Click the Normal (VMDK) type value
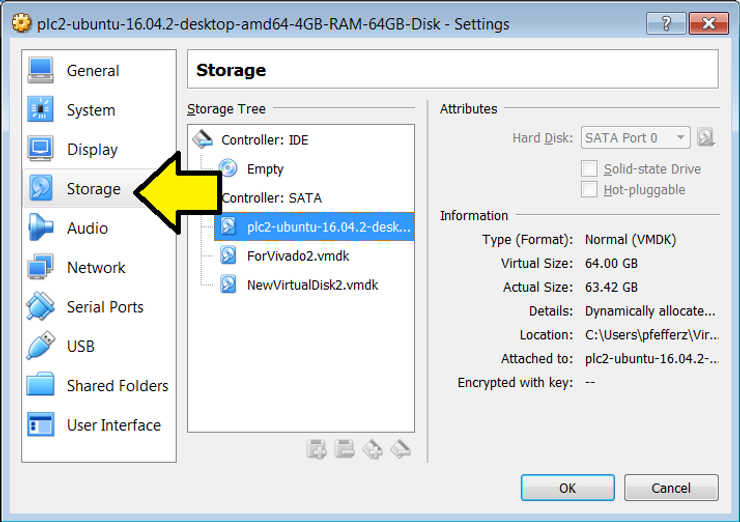Image resolution: width=740 pixels, height=522 pixels. (631, 240)
